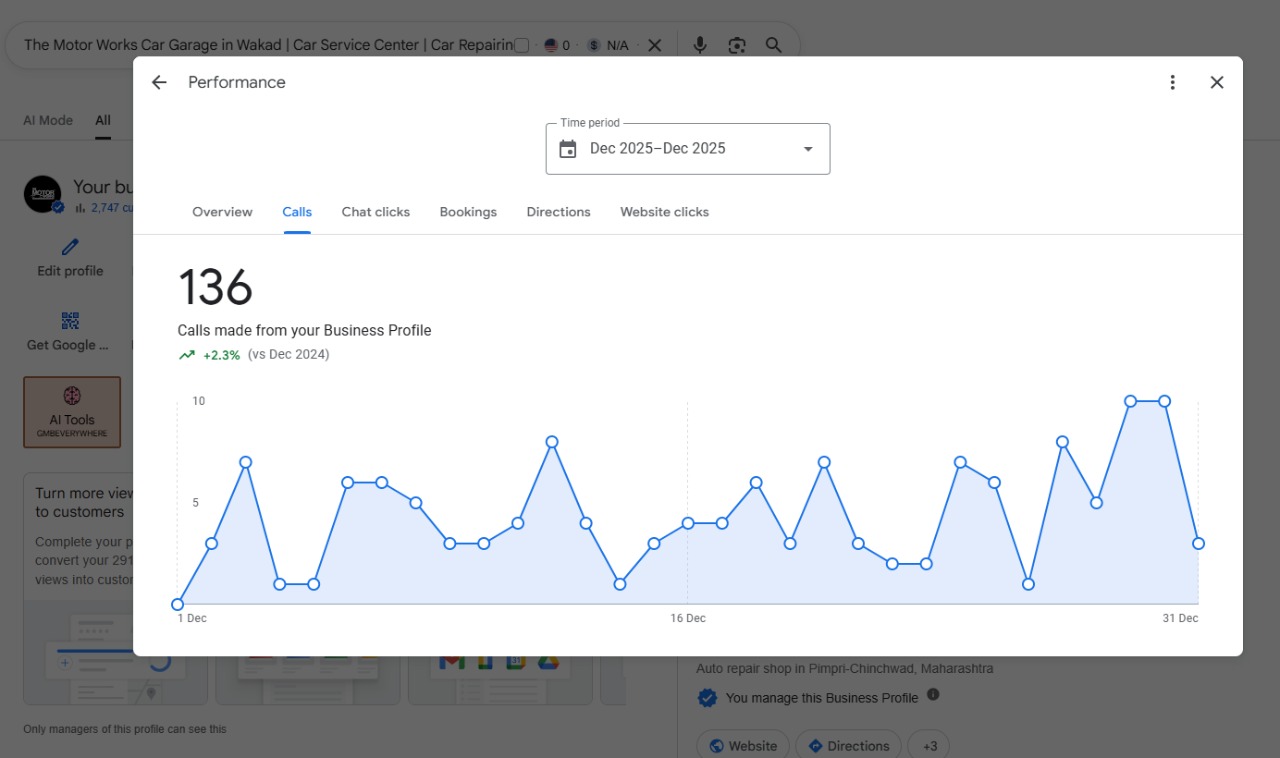The height and width of the screenshot is (758, 1280).
Task: Click the 1 Dec data point on chart
Action: pos(178,604)
